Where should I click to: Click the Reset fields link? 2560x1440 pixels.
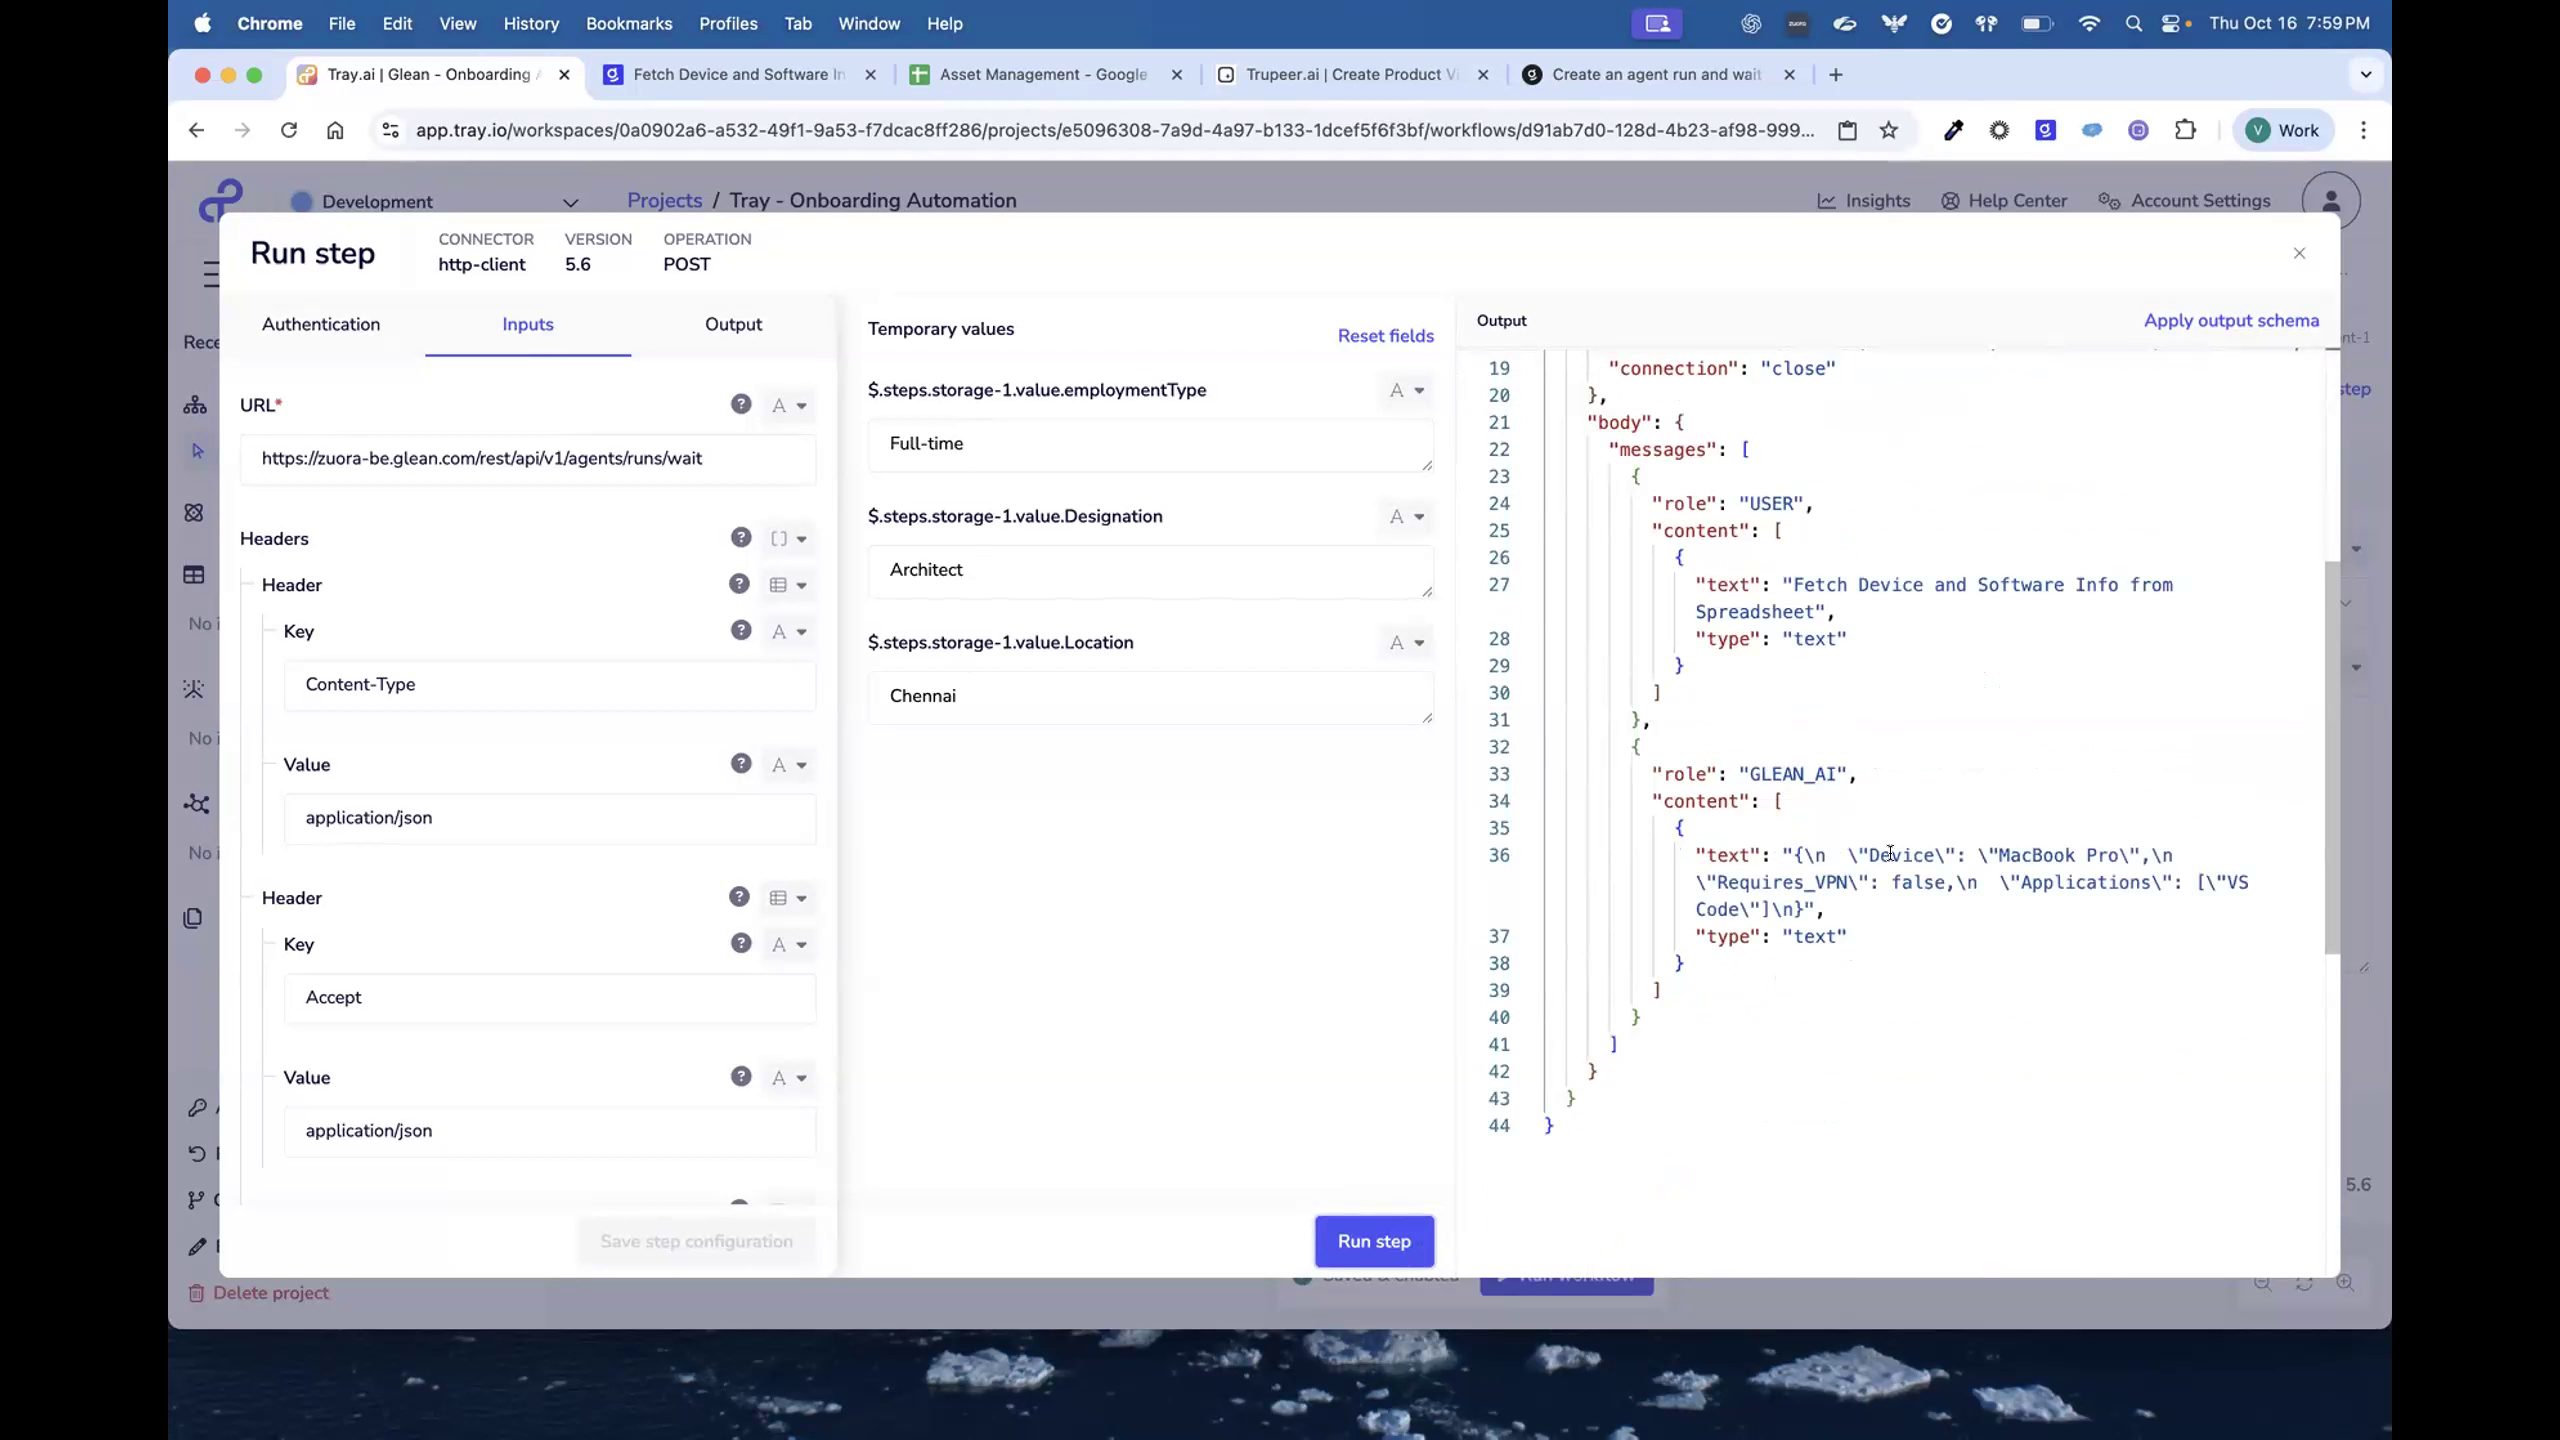point(1385,336)
